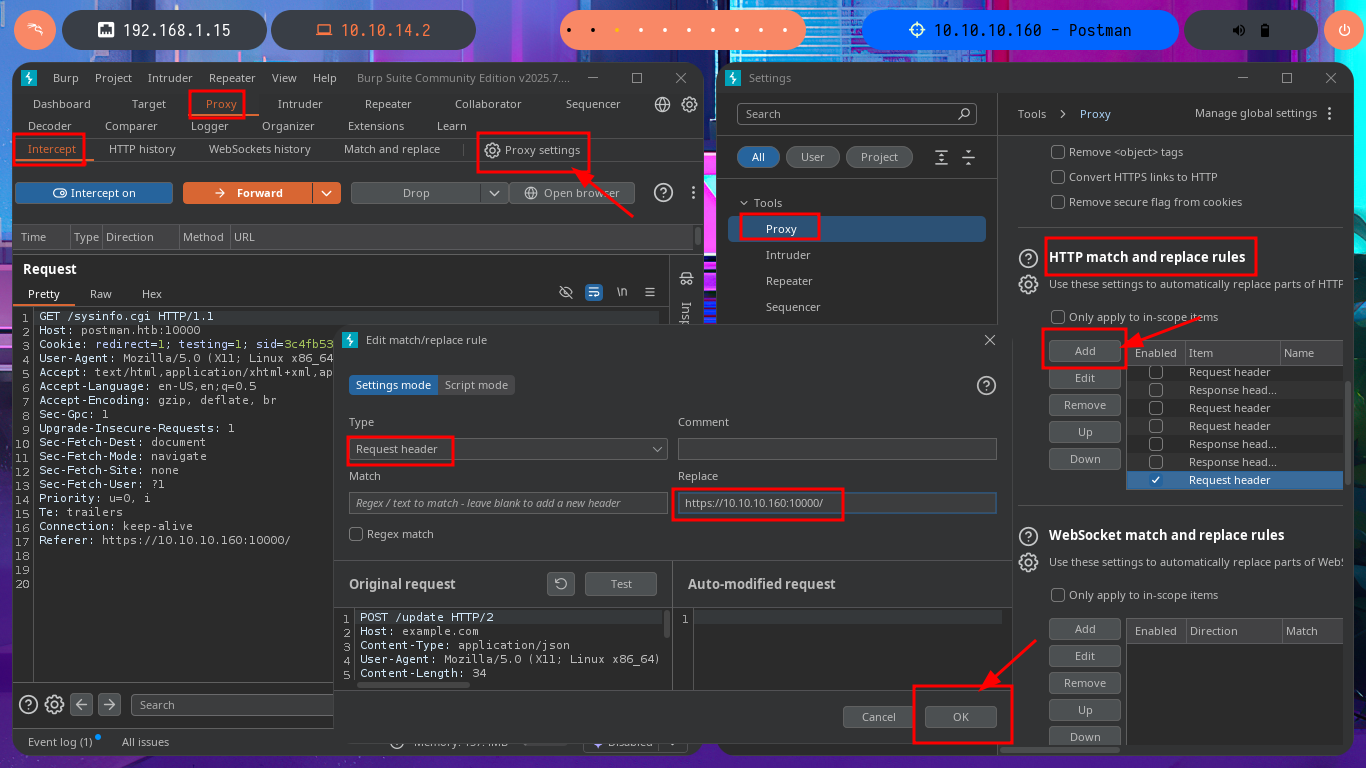The image size is (1366, 768).
Task: Check Convert HTTPS links to HTTP
Action: [1058, 177]
